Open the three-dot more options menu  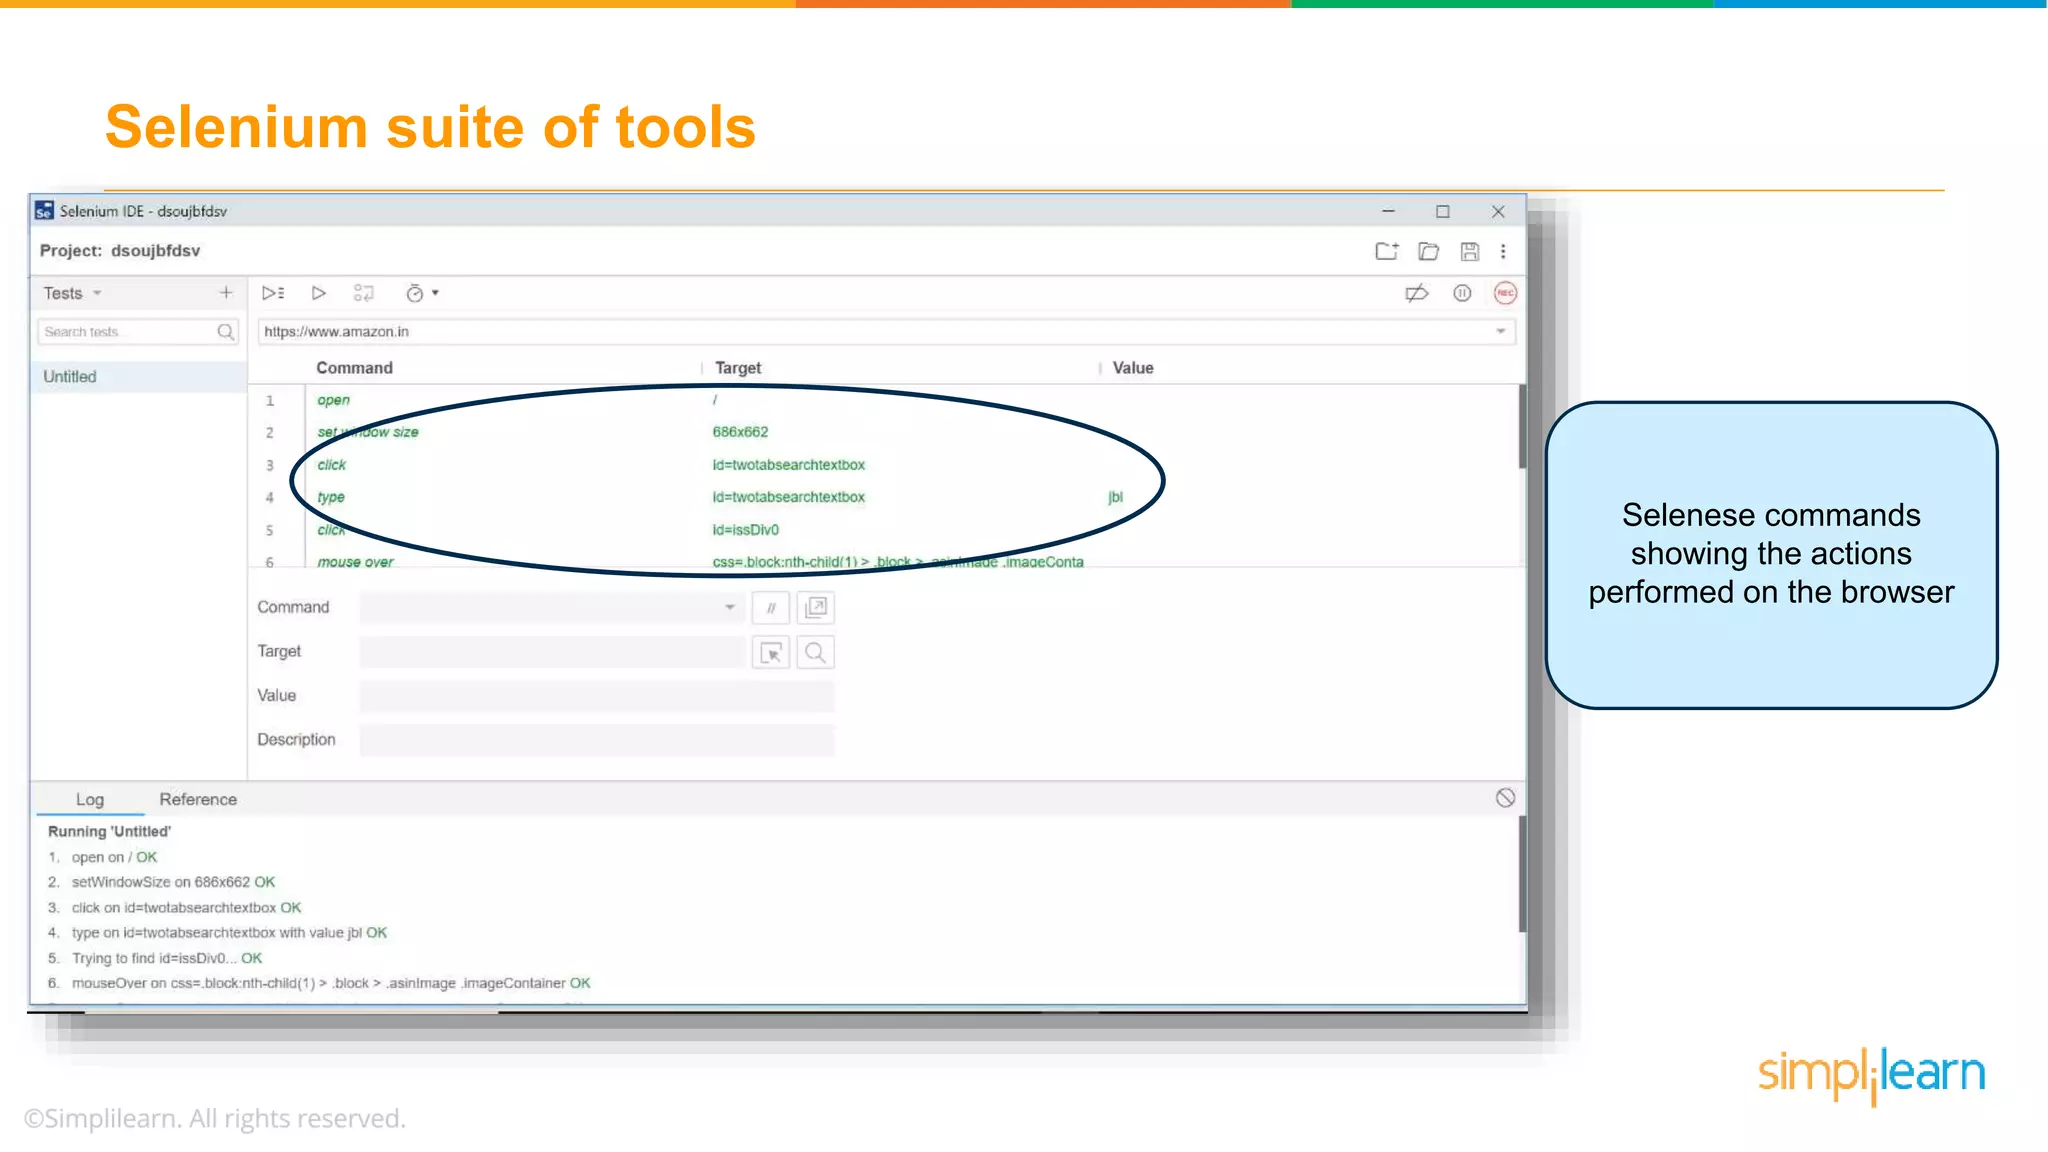coord(1503,251)
